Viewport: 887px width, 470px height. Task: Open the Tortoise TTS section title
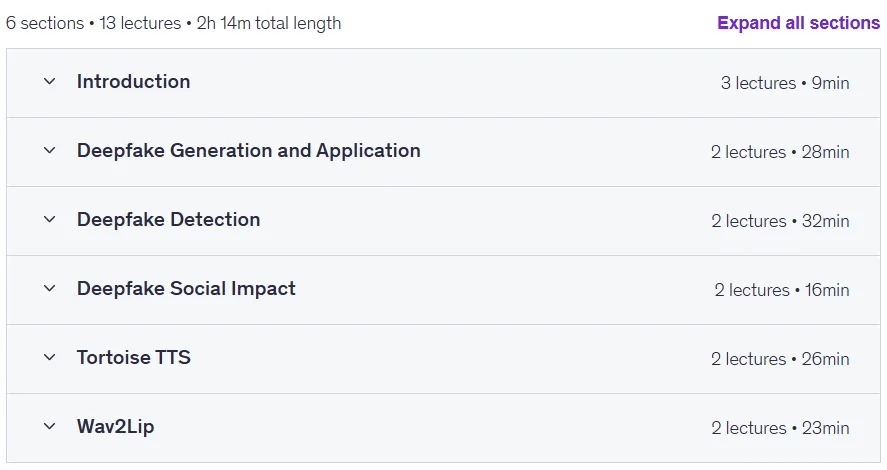(134, 357)
